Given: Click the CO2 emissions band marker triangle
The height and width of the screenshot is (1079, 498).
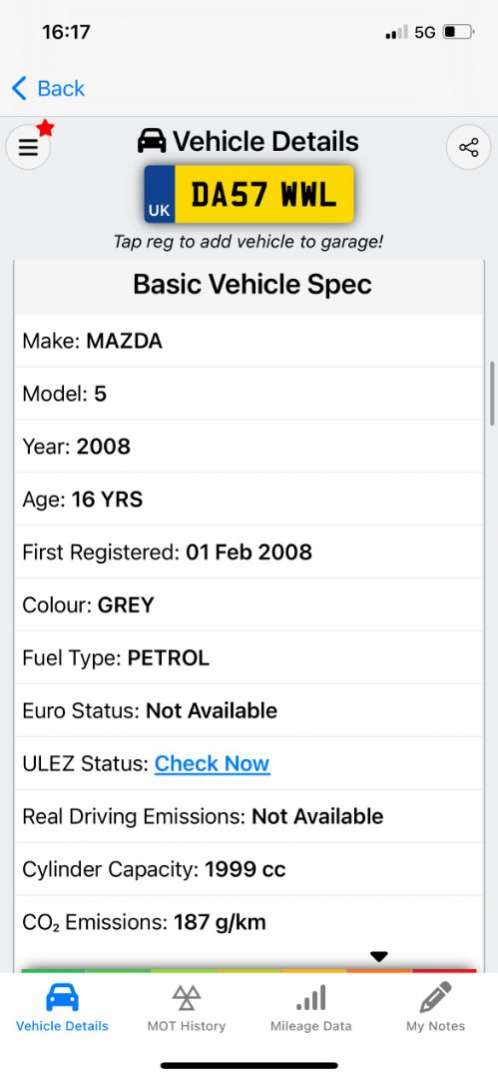Looking at the screenshot, I should pos(379,957).
